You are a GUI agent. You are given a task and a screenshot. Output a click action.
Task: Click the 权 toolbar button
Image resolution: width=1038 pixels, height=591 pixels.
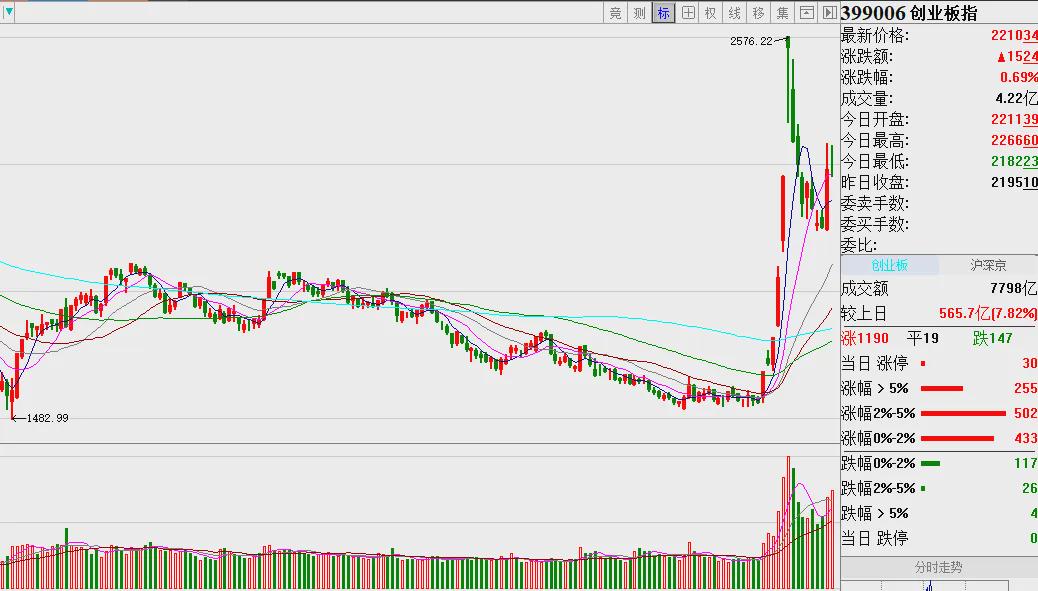tap(710, 13)
